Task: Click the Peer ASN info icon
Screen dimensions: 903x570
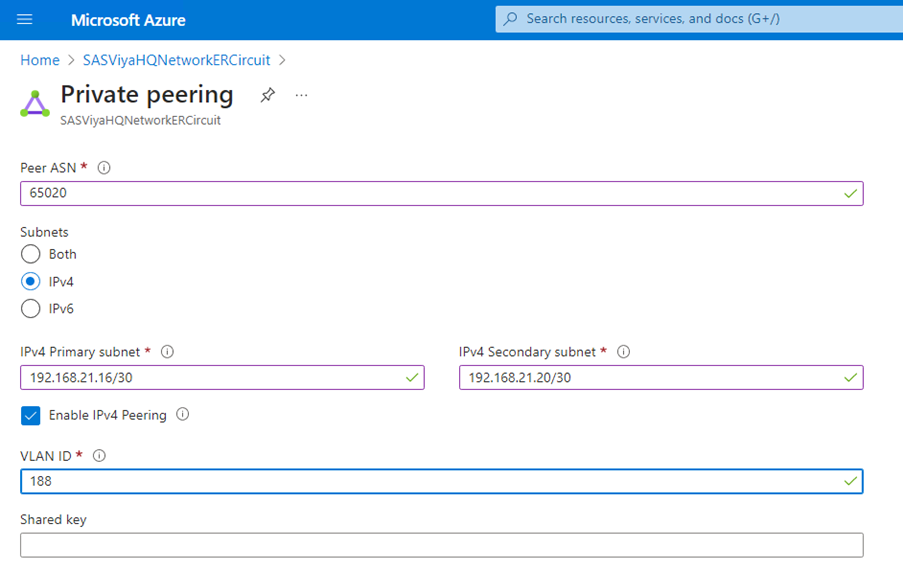Action: [x=104, y=168]
